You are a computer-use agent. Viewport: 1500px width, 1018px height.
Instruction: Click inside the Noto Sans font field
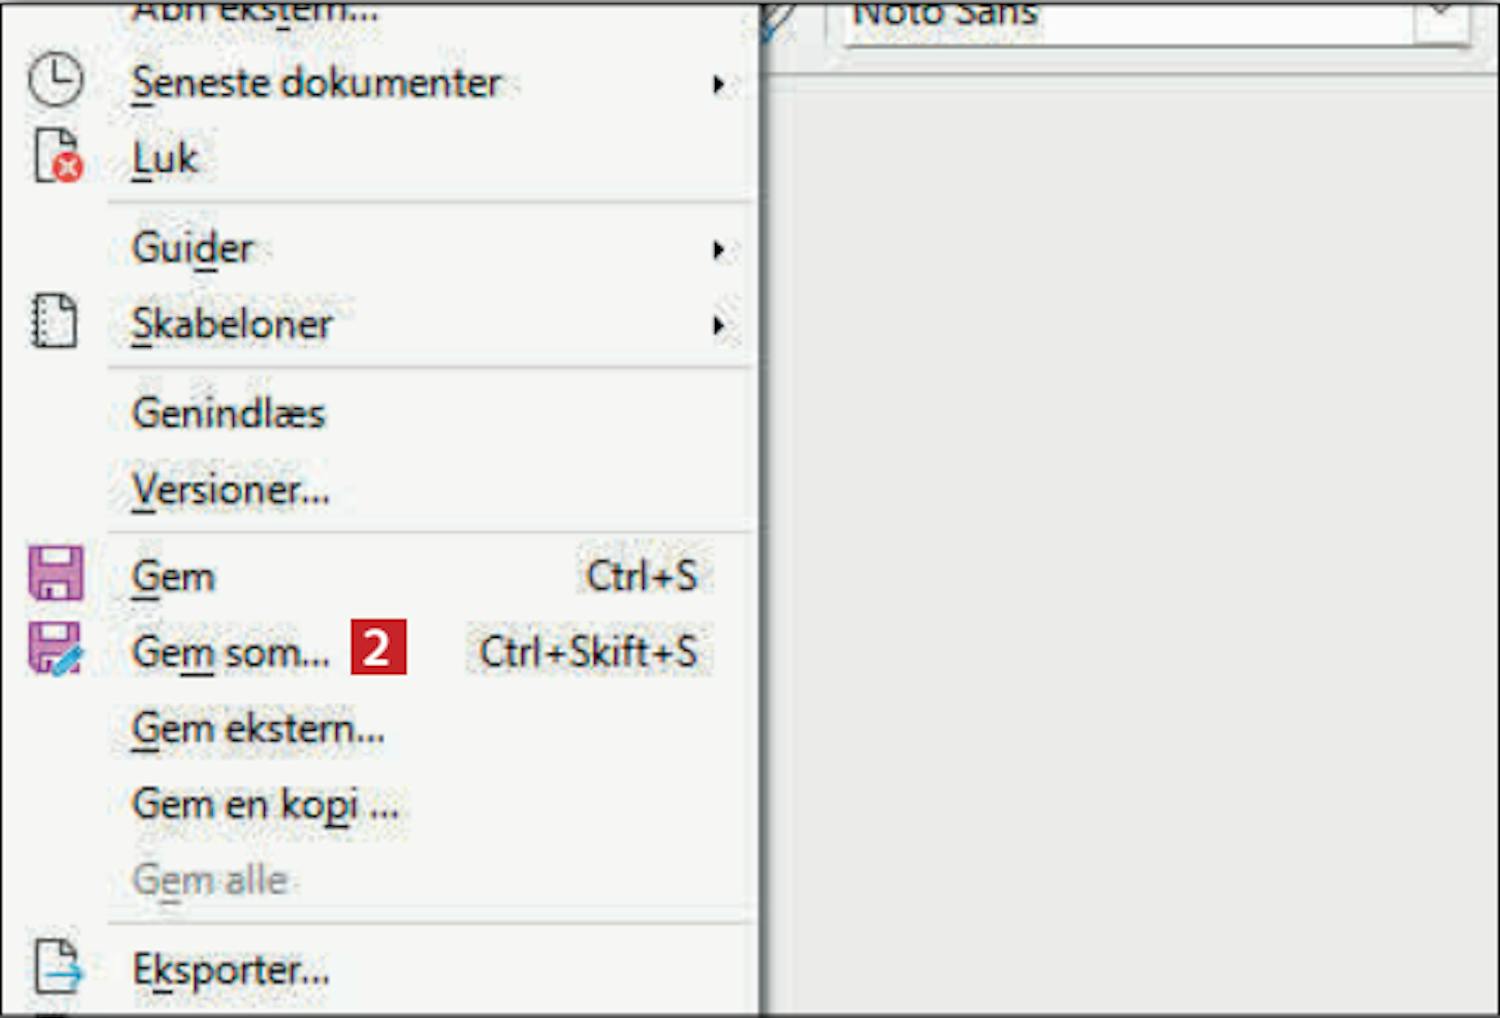point(1120,16)
